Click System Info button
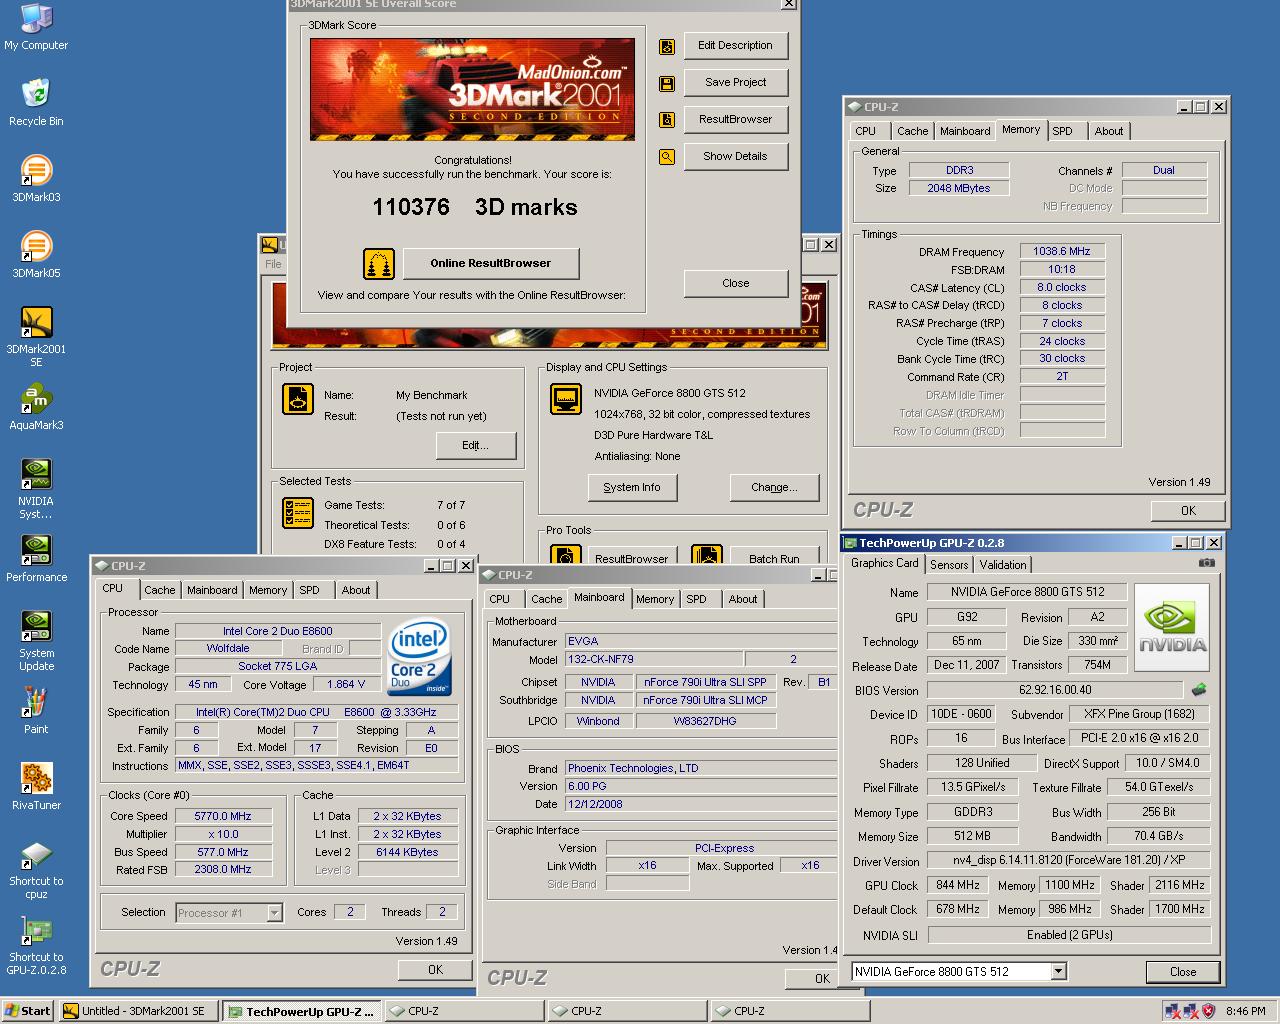Screen dimensions: 1280x1024 pyautogui.click(x=631, y=487)
